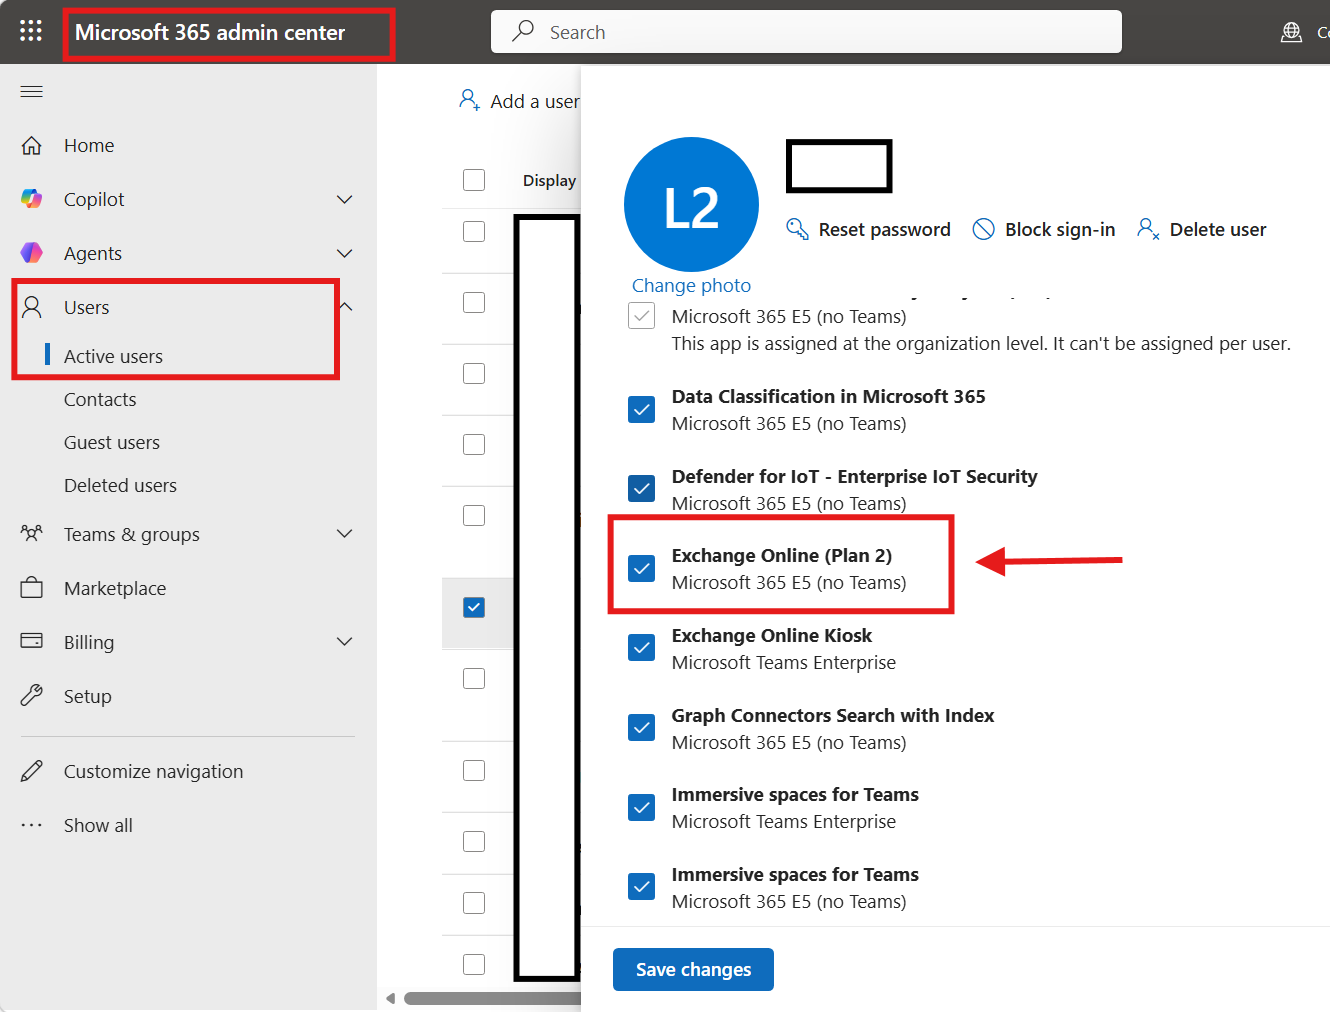Click the Add a user icon
This screenshot has height=1012, width=1330.
click(469, 100)
